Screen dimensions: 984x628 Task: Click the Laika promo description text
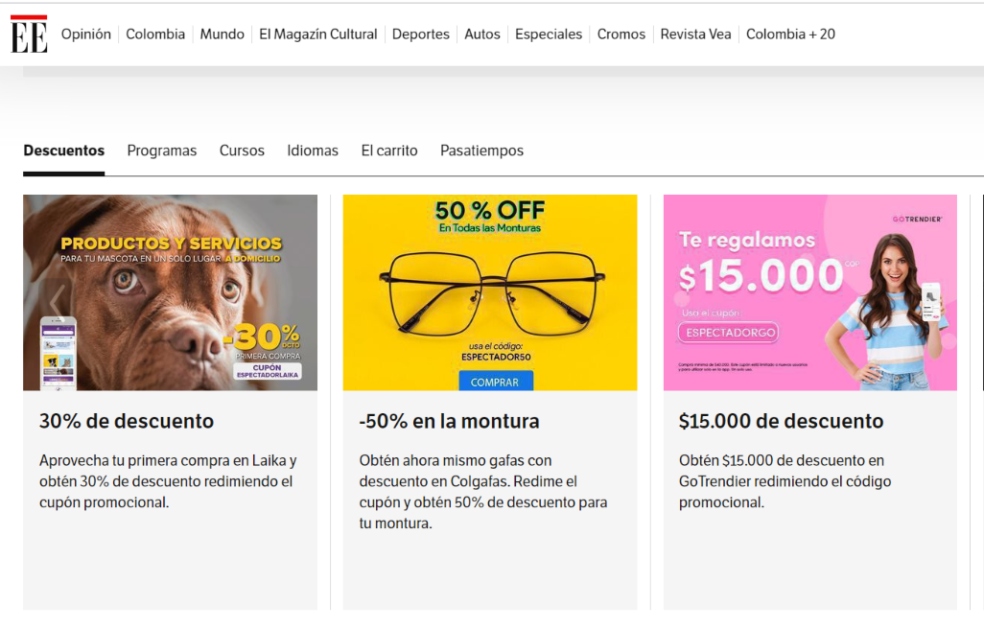click(x=168, y=481)
